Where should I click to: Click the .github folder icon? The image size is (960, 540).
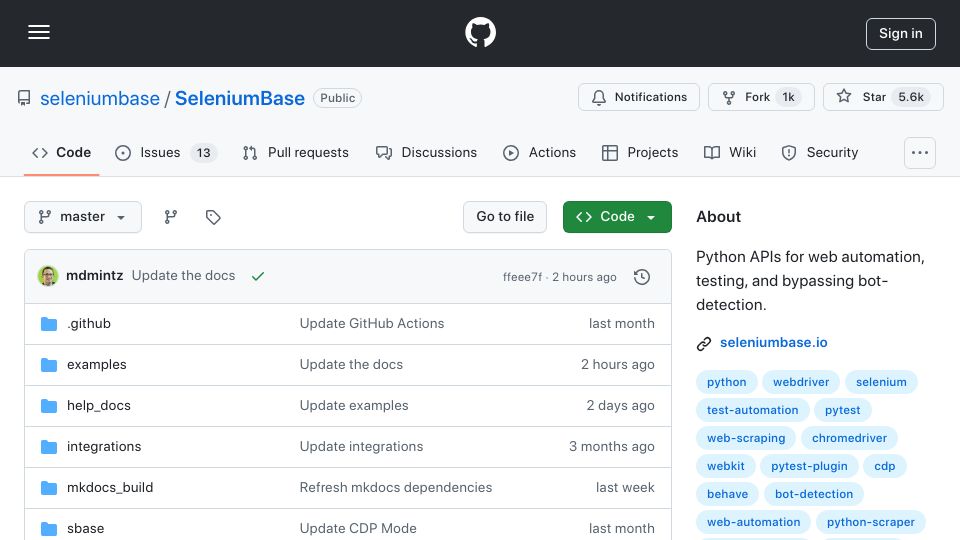(x=49, y=324)
